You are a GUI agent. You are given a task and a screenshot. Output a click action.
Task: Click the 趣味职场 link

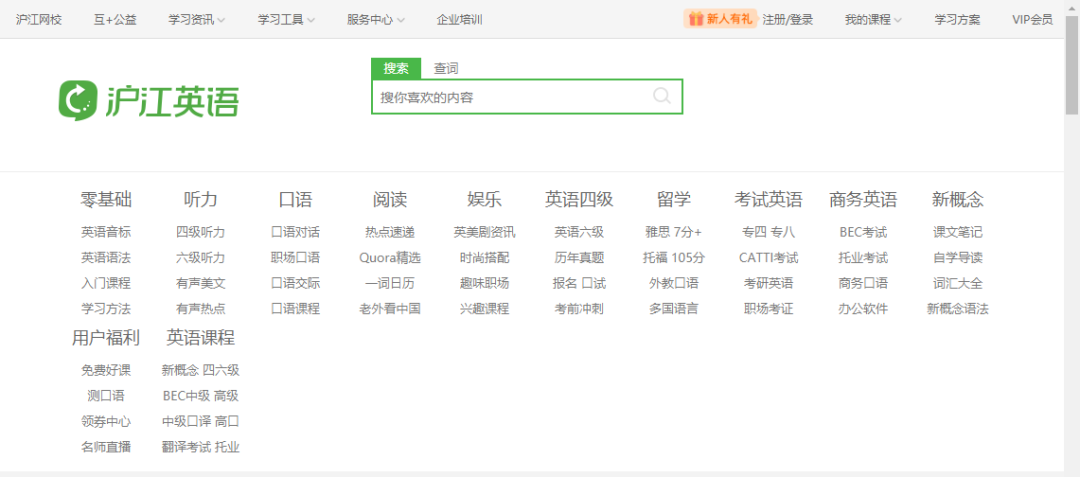[x=484, y=283]
